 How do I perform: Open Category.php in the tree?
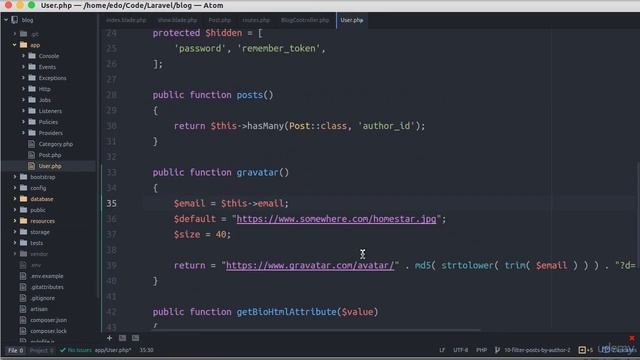point(56,144)
